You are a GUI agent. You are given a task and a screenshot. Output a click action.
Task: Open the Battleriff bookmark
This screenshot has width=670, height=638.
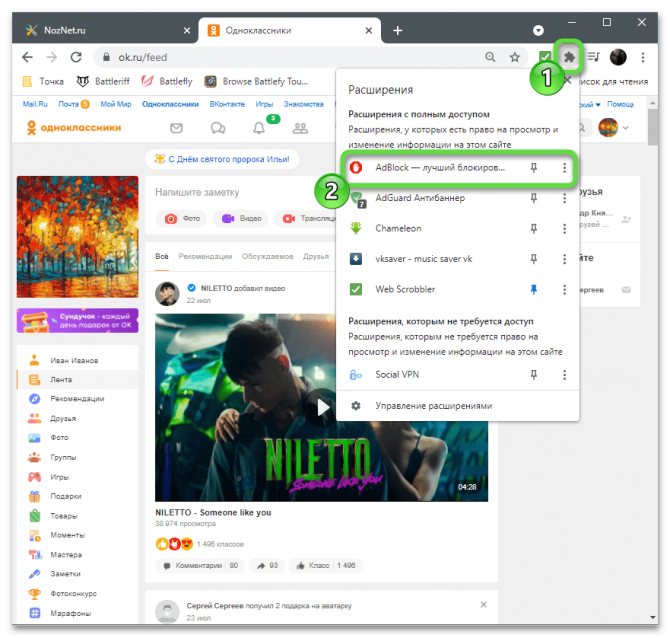click(x=103, y=81)
